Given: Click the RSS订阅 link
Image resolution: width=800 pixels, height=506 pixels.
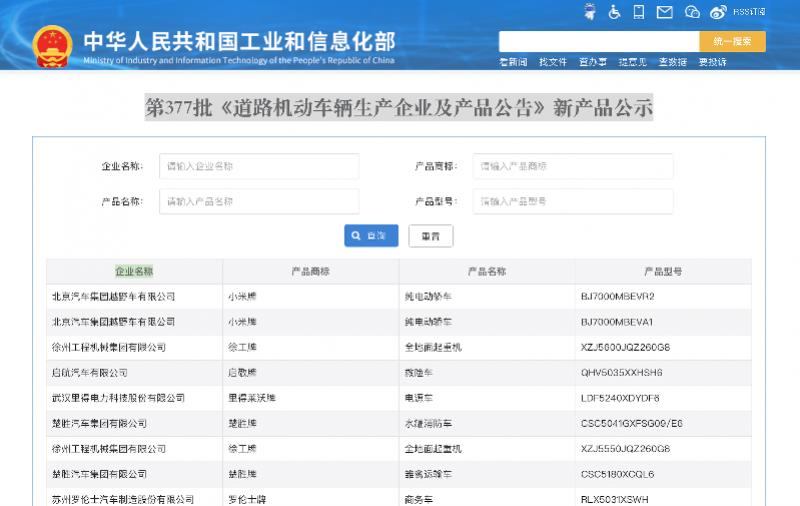Looking at the screenshot, I should click(x=749, y=12).
